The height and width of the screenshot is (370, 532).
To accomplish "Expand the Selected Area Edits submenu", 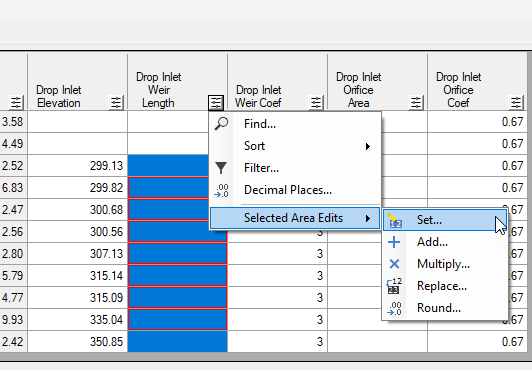I will [295, 218].
